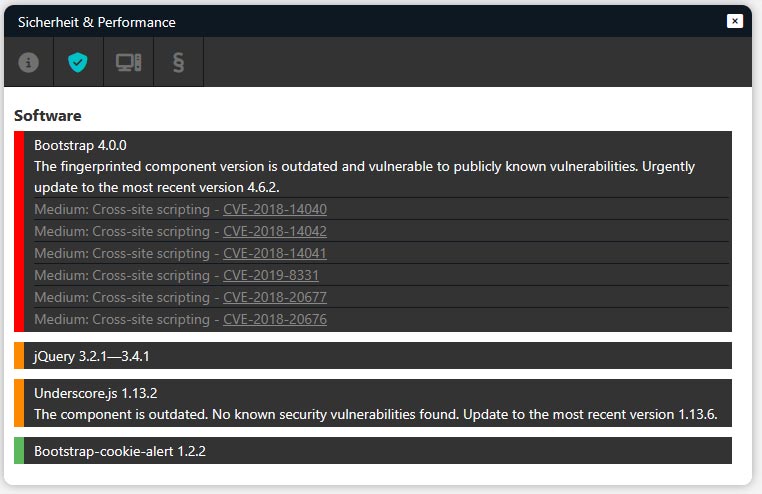Viewport: 762px width, 494px height.
Task: Open CVE-2018-14042 link
Action: tap(274, 231)
